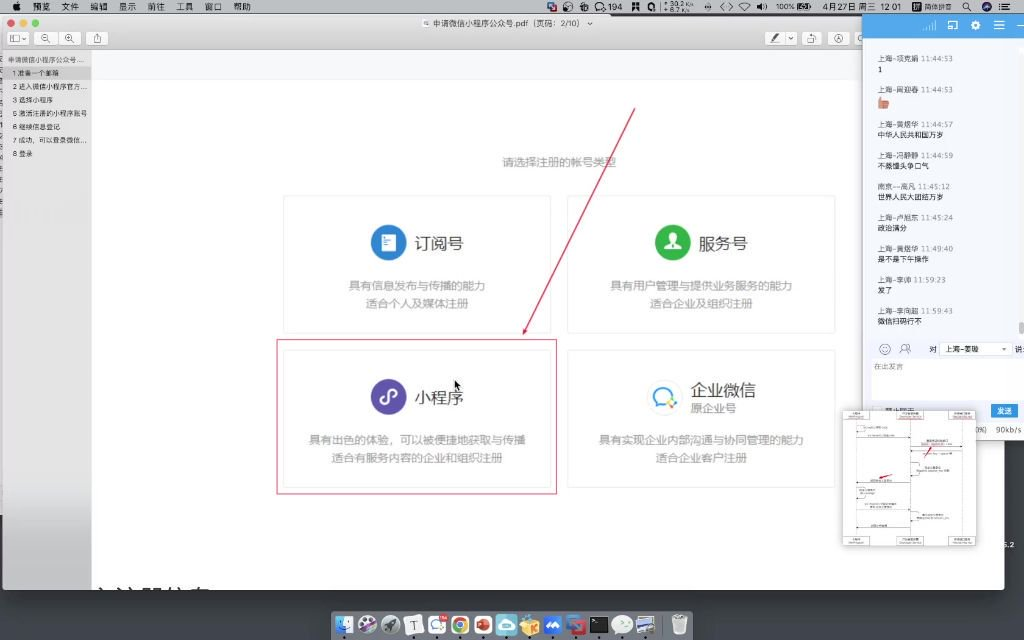Click the battery 100% status indicator
Viewport: 1024px width, 640px height.
coord(793,7)
